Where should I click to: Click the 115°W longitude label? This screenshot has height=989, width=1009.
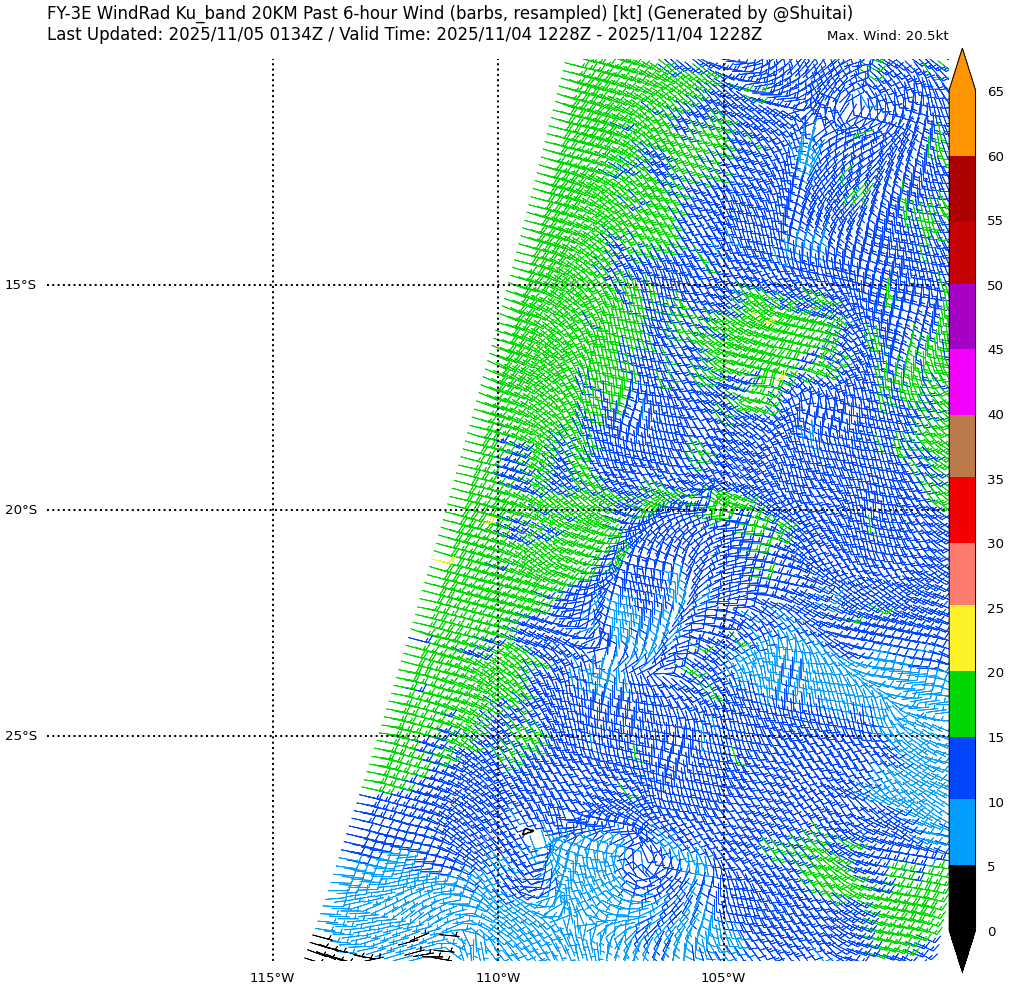tap(272, 977)
